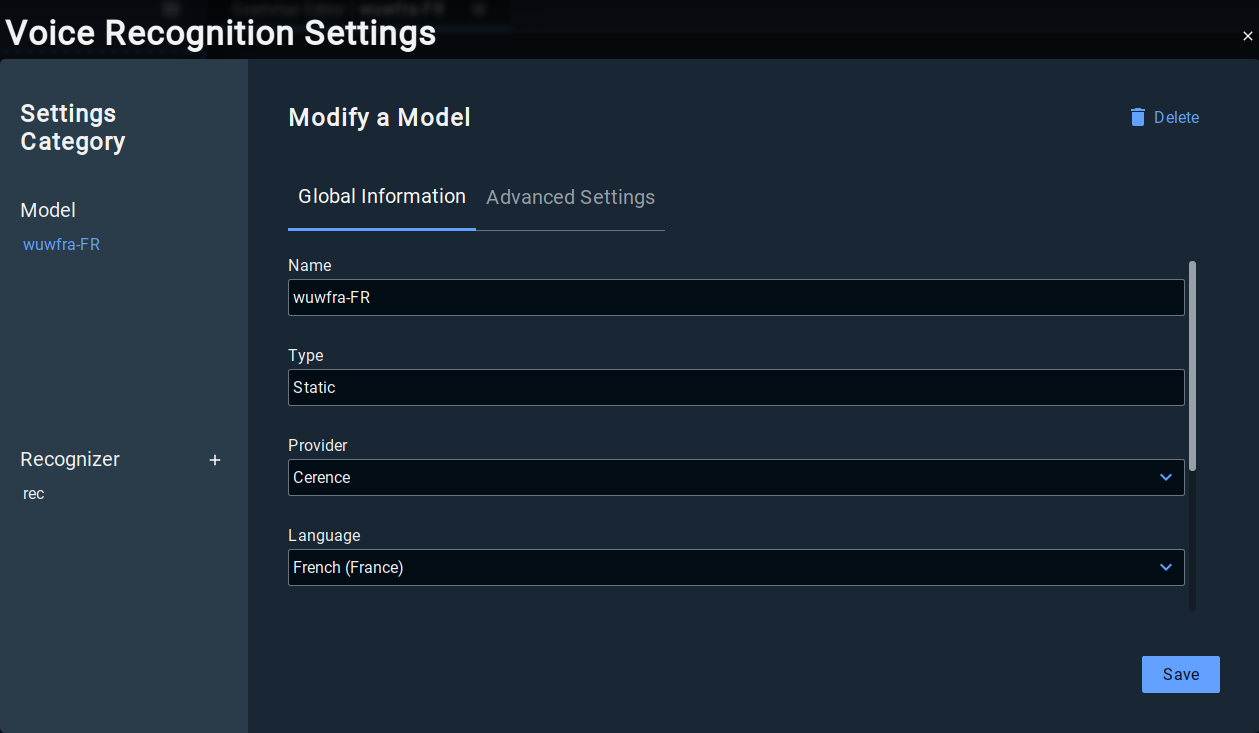The image size is (1259, 733).
Task: Click the vertical scrollbar in the form
Action: [1192, 365]
